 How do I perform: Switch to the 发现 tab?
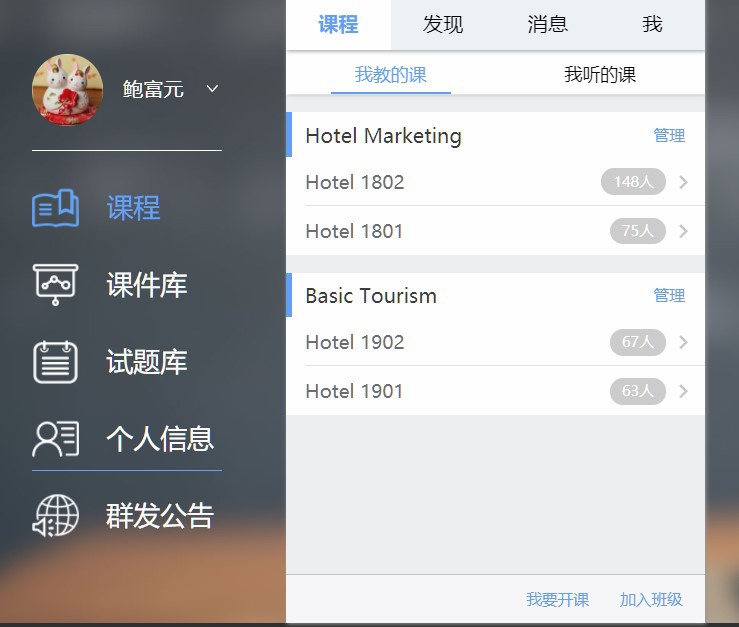point(443,25)
